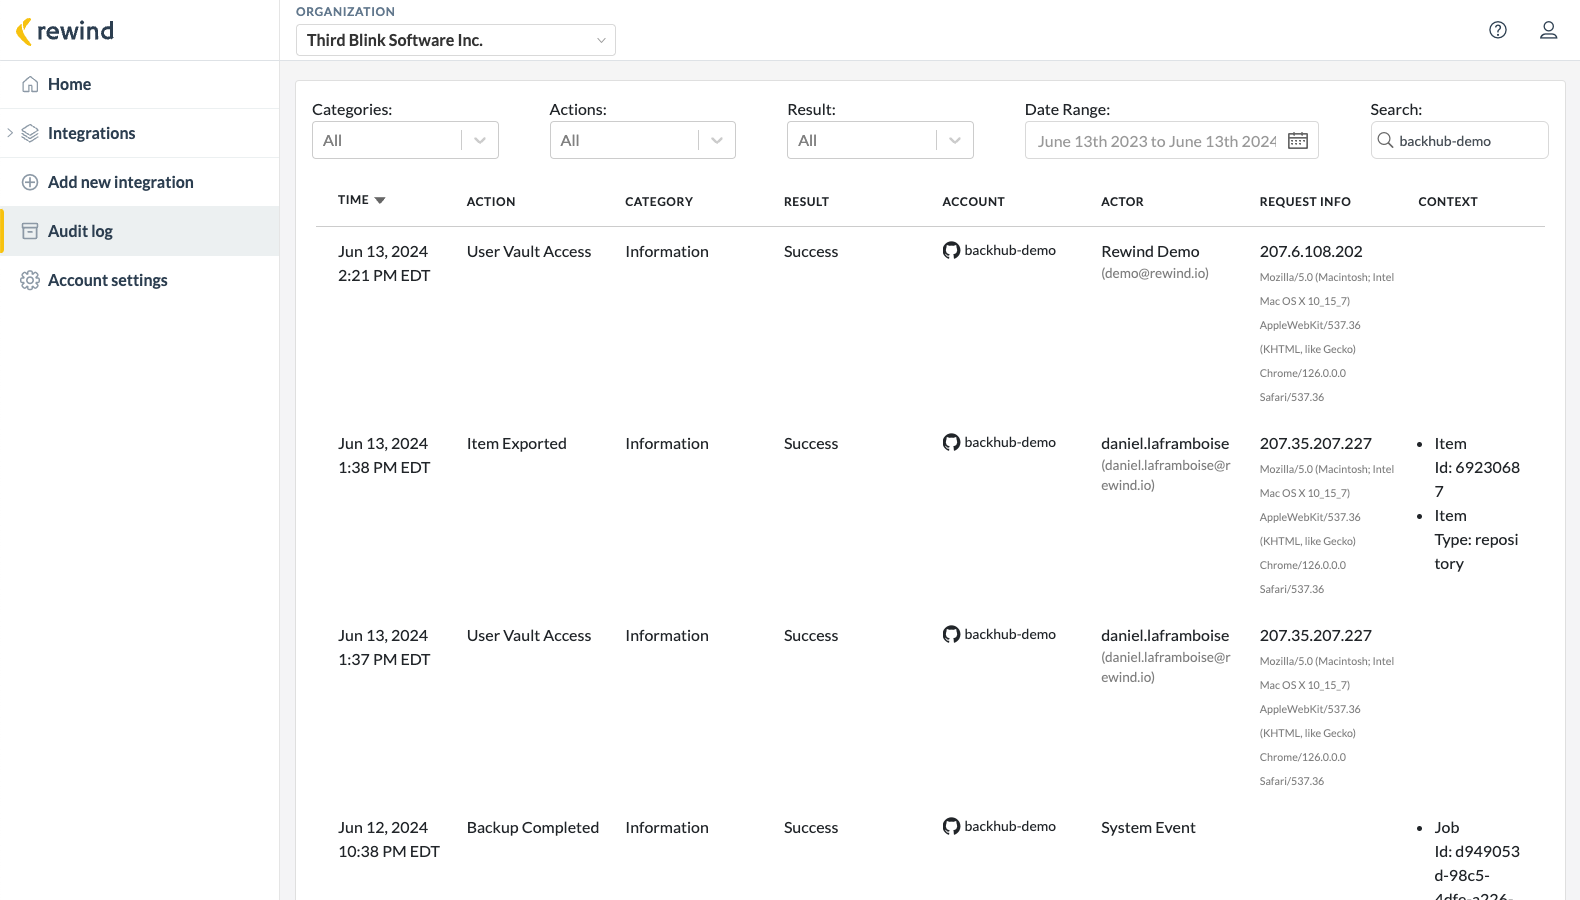The image size is (1580, 900).
Task: Open Integrations menu item
Action: pyautogui.click(x=139, y=133)
